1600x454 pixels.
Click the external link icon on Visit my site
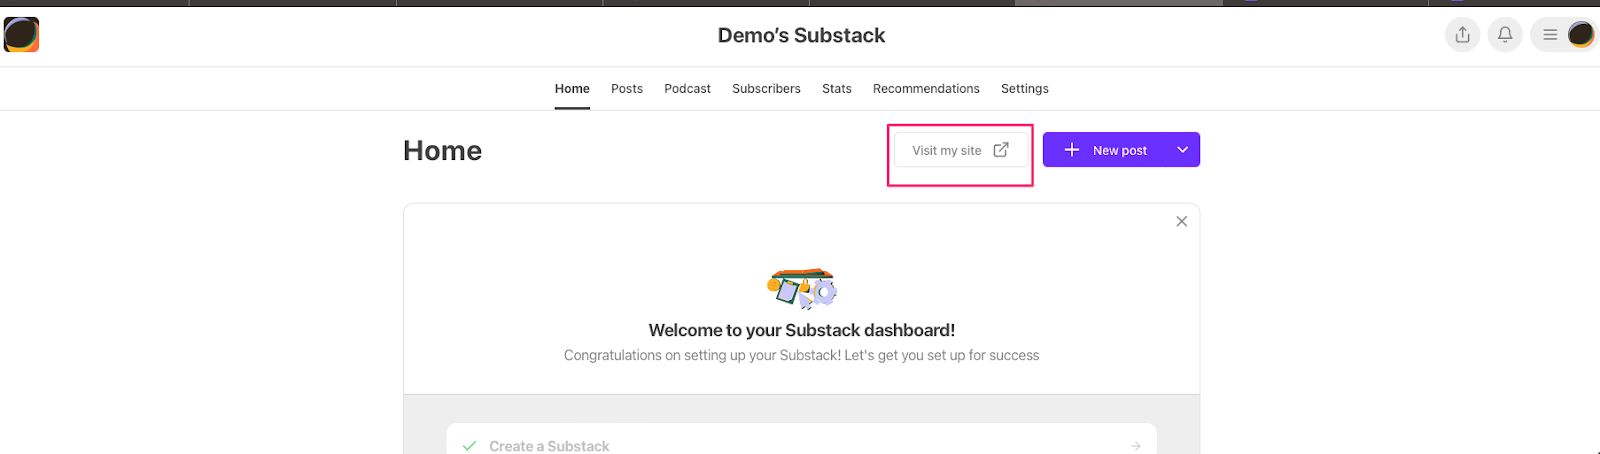coord(1000,150)
